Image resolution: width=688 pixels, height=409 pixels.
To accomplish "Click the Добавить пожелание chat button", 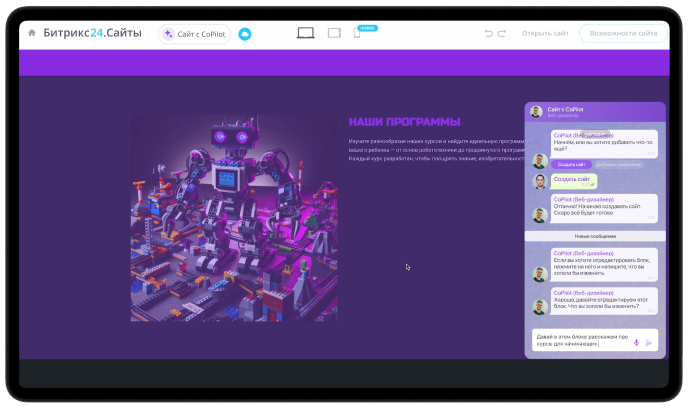I will 618,164.
